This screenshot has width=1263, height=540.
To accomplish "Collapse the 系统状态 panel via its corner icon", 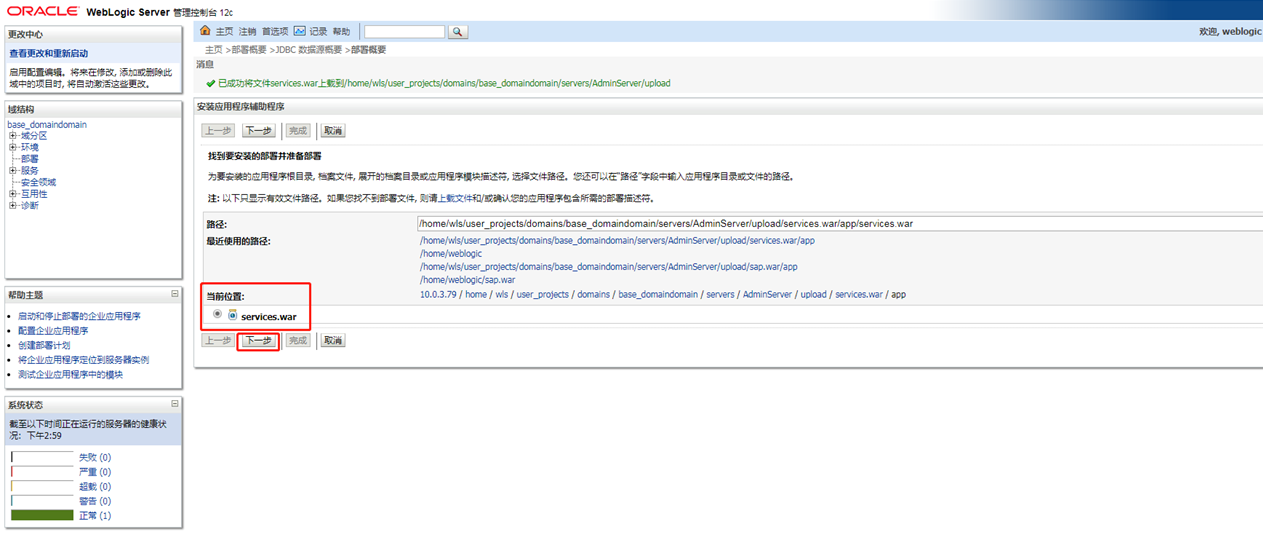I will [175, 404].
